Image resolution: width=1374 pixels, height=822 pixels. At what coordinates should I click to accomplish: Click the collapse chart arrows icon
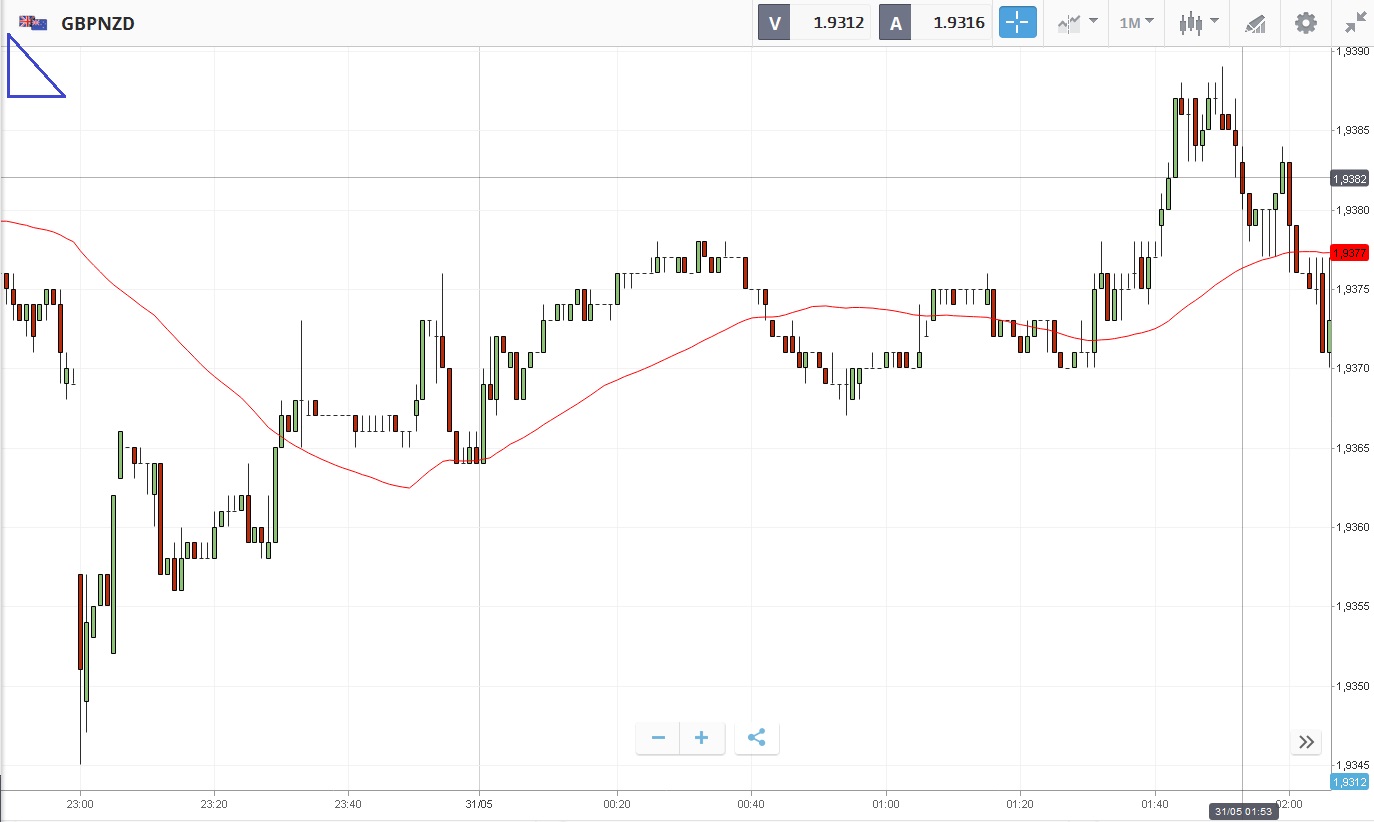coord(1355,23)
